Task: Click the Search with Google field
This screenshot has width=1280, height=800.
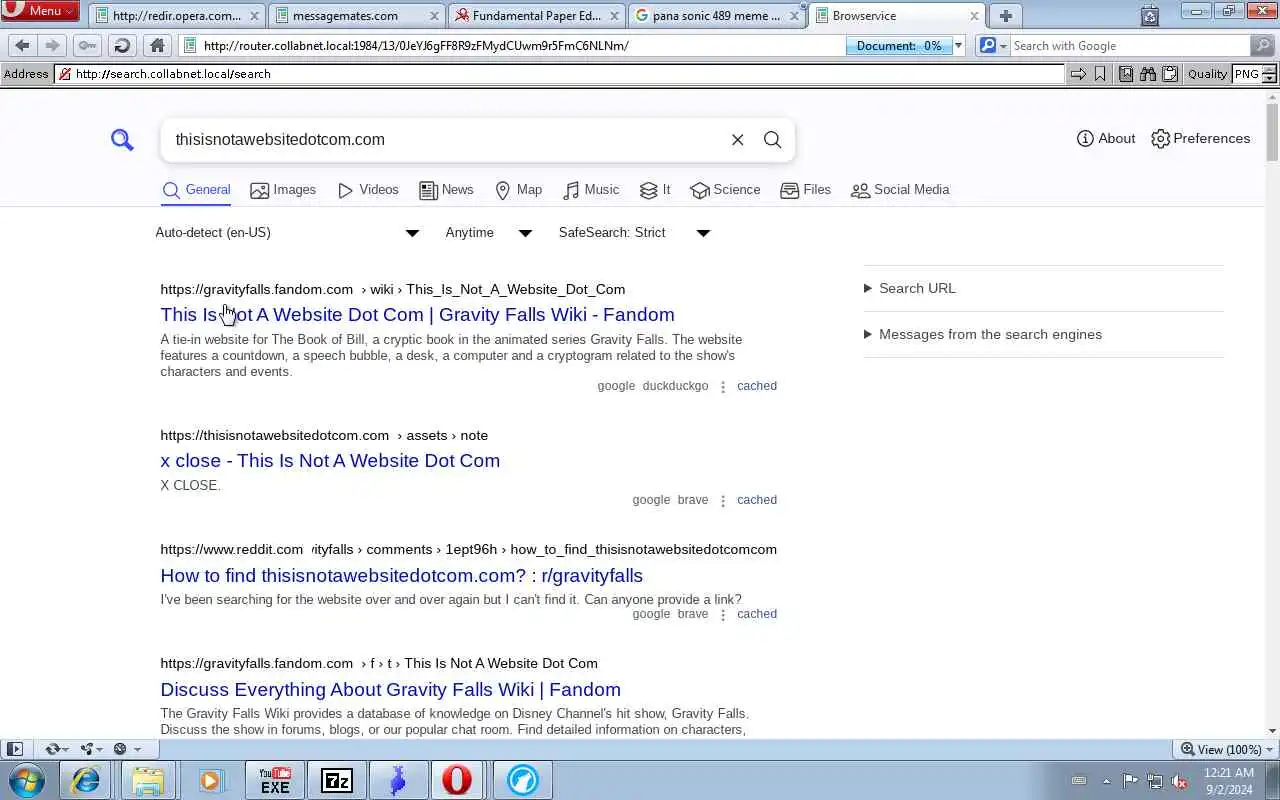Action: (1130, 45)
